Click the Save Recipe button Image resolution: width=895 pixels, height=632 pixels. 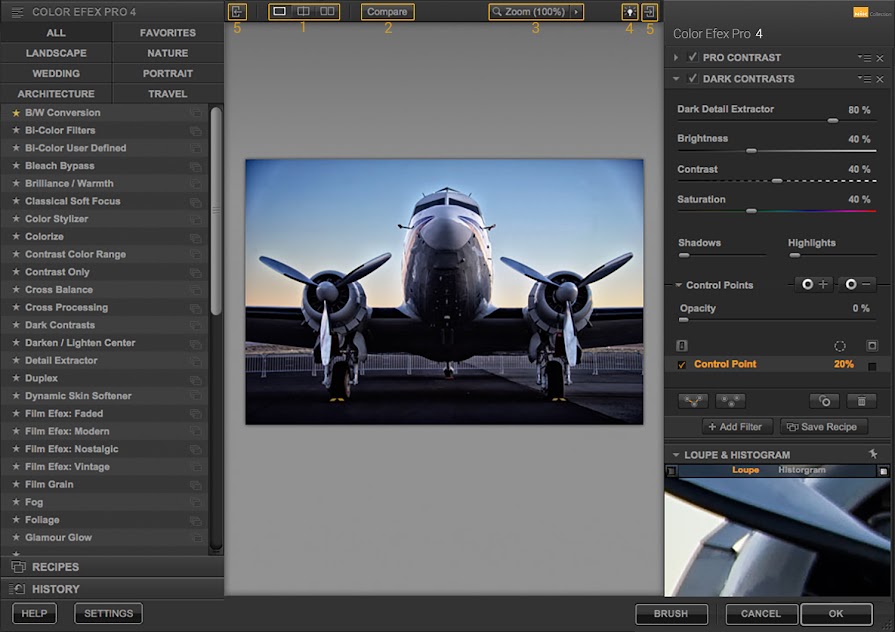coord(825,427)
